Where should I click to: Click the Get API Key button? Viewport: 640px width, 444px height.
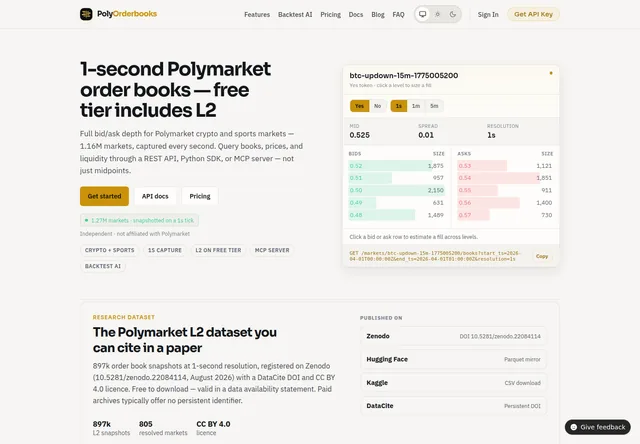click(533, 14)
